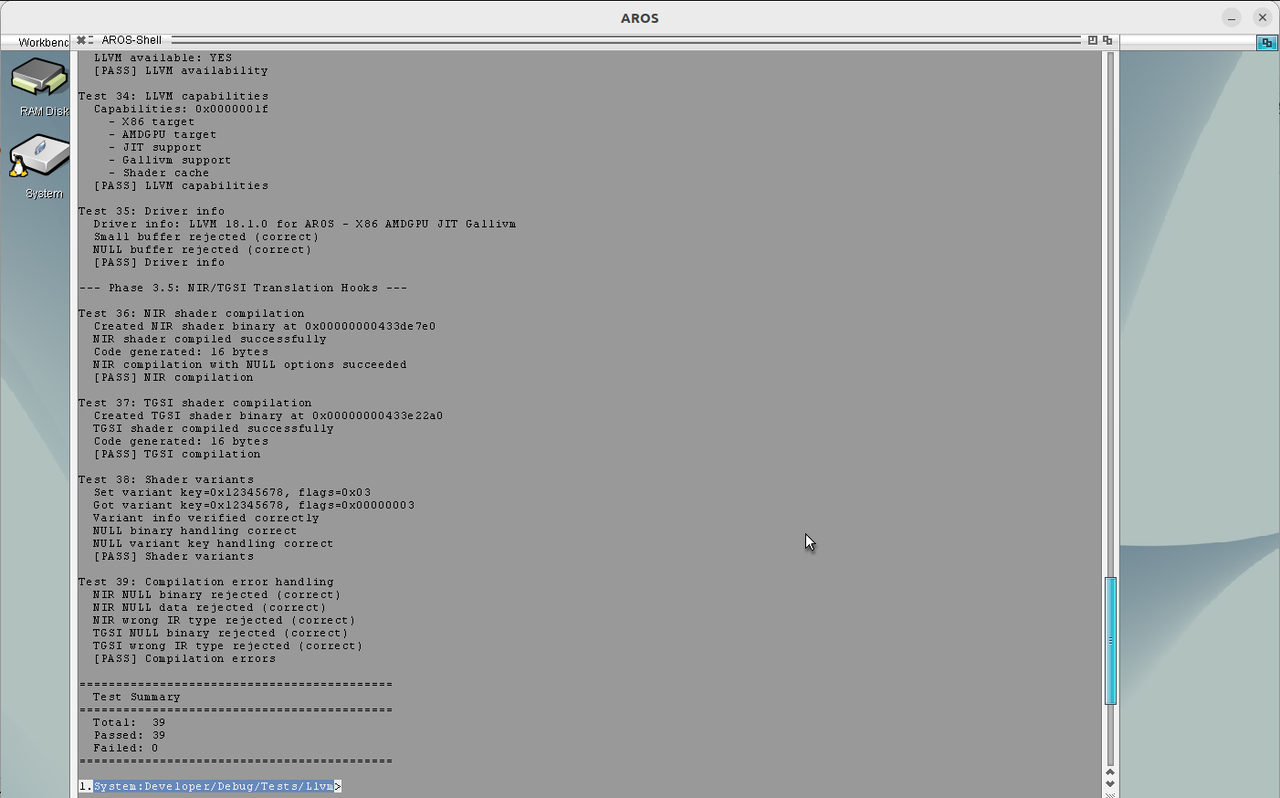Click 'Test 36: NIR shader compilation' line
Image resolution: width=1280 pixels, height=798 pixels.
click(191, 314)
